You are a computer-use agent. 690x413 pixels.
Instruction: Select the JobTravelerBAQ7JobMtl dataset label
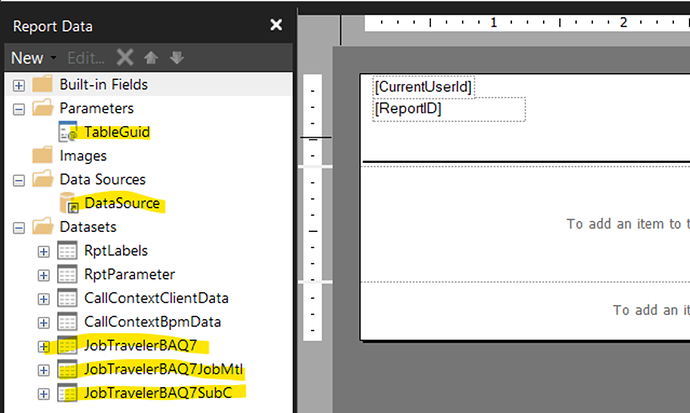click(163, 369)
